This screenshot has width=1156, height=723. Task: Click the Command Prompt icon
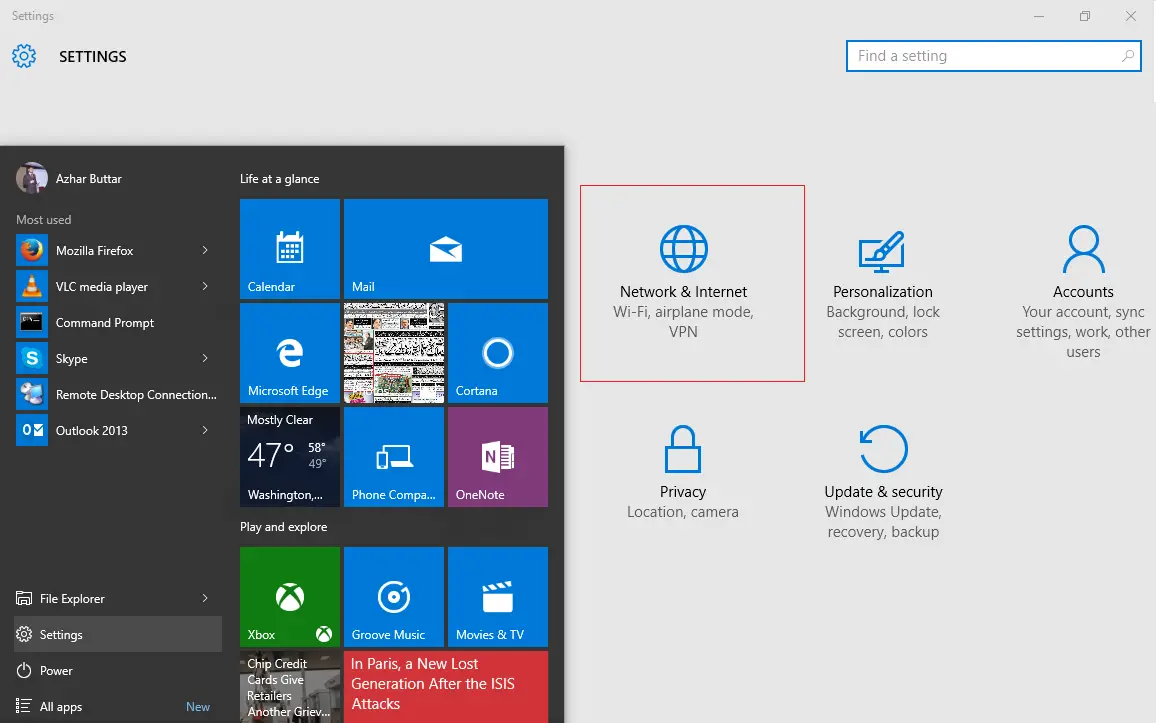(x=32, y=323)
